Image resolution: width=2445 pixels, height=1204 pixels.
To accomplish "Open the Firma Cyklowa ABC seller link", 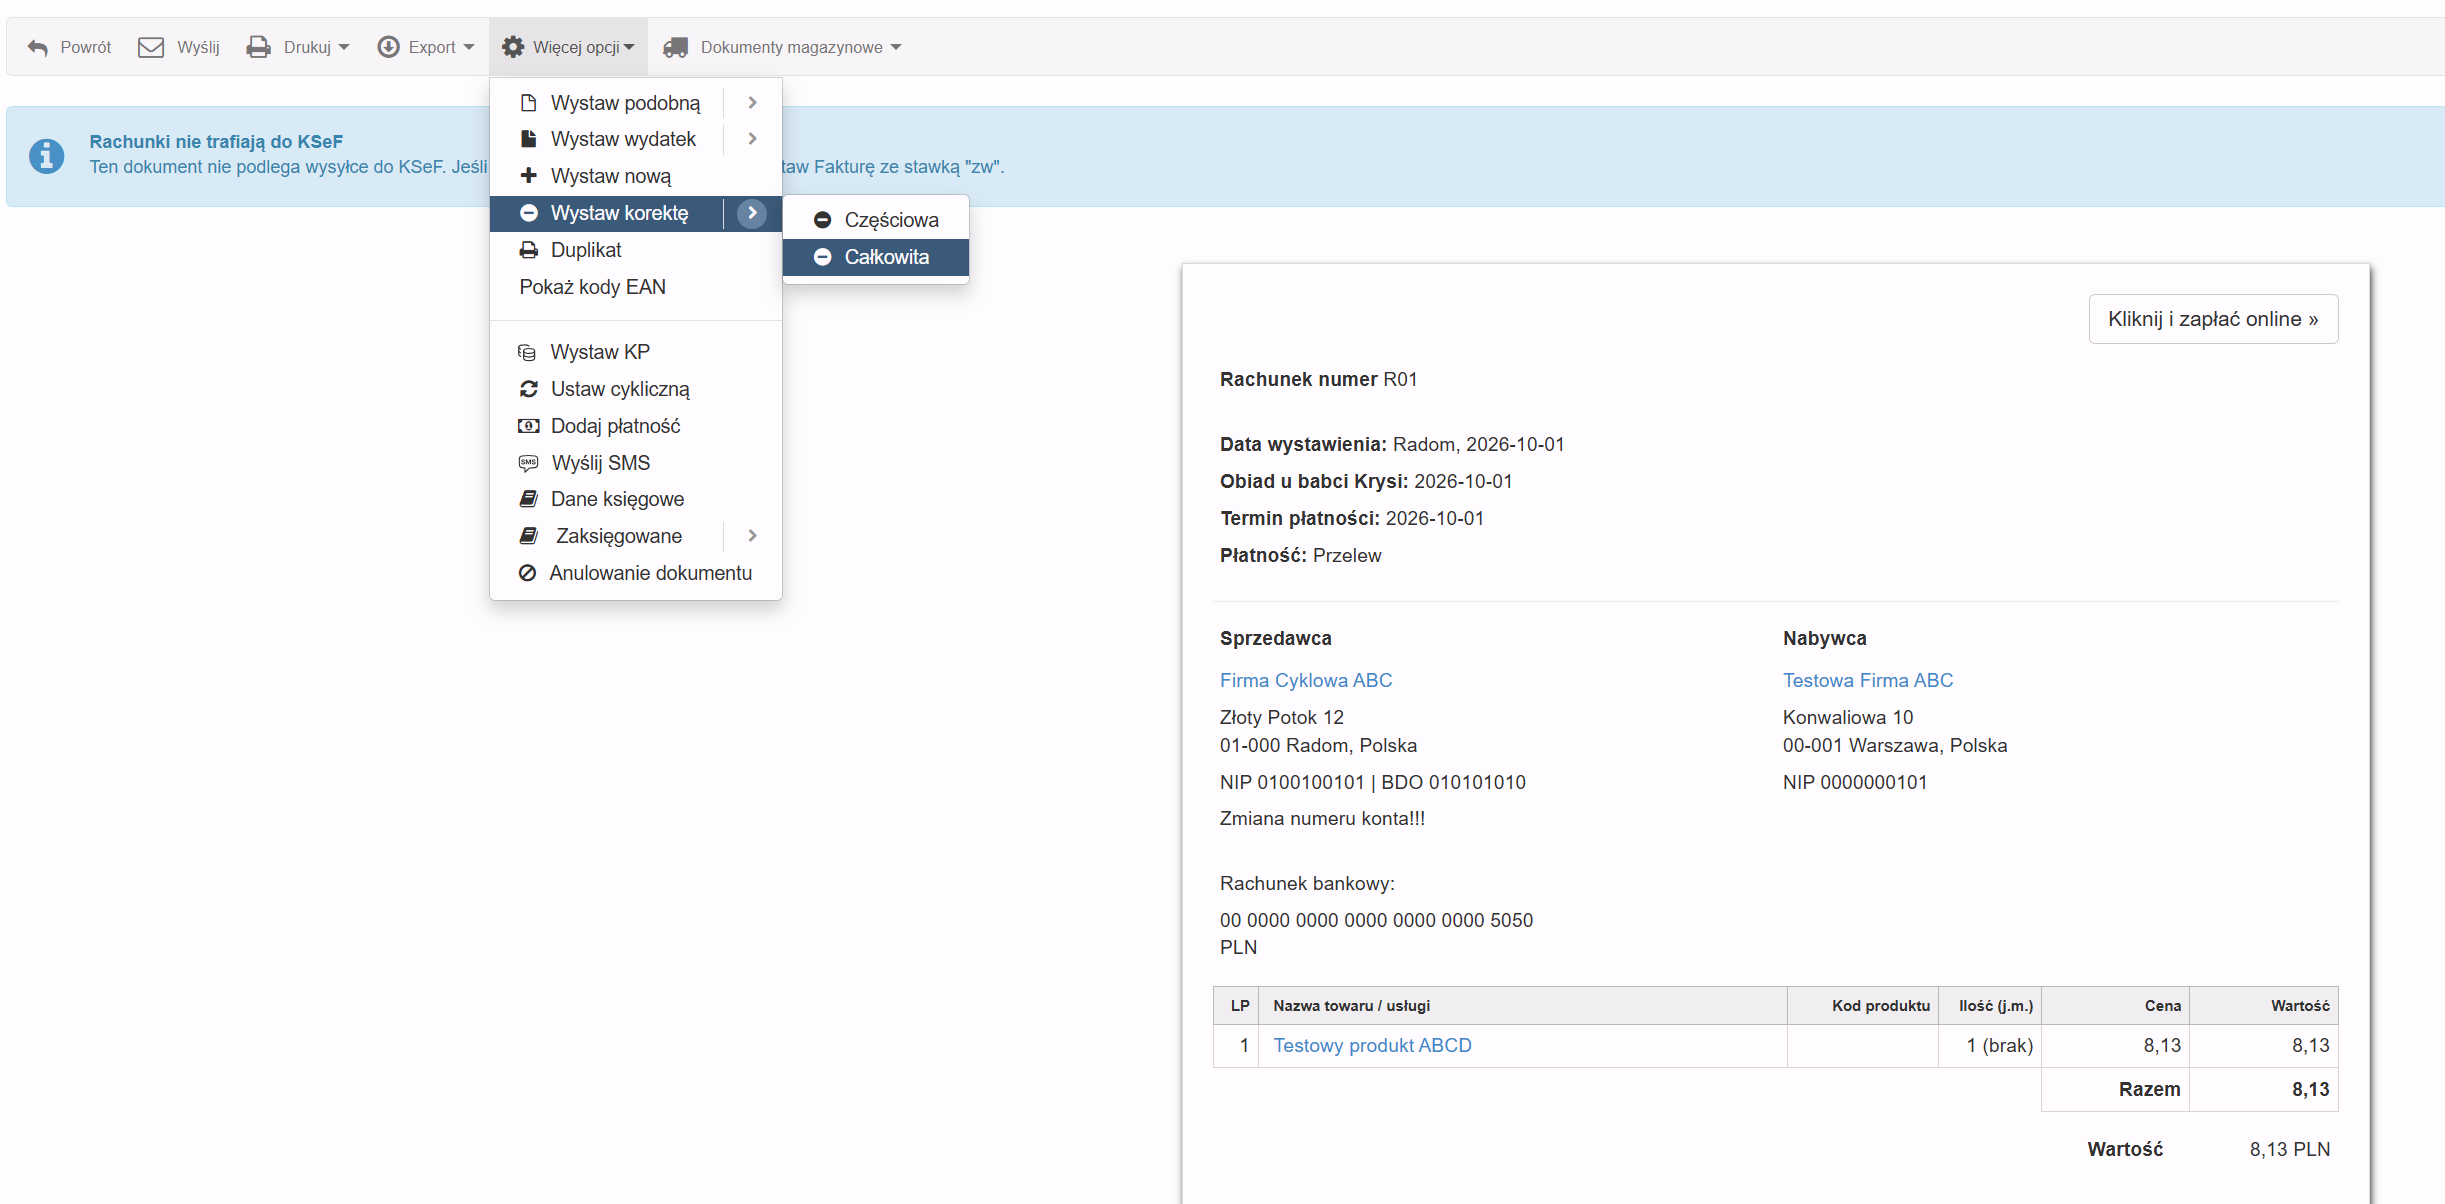I will [x=1306, y=680].
